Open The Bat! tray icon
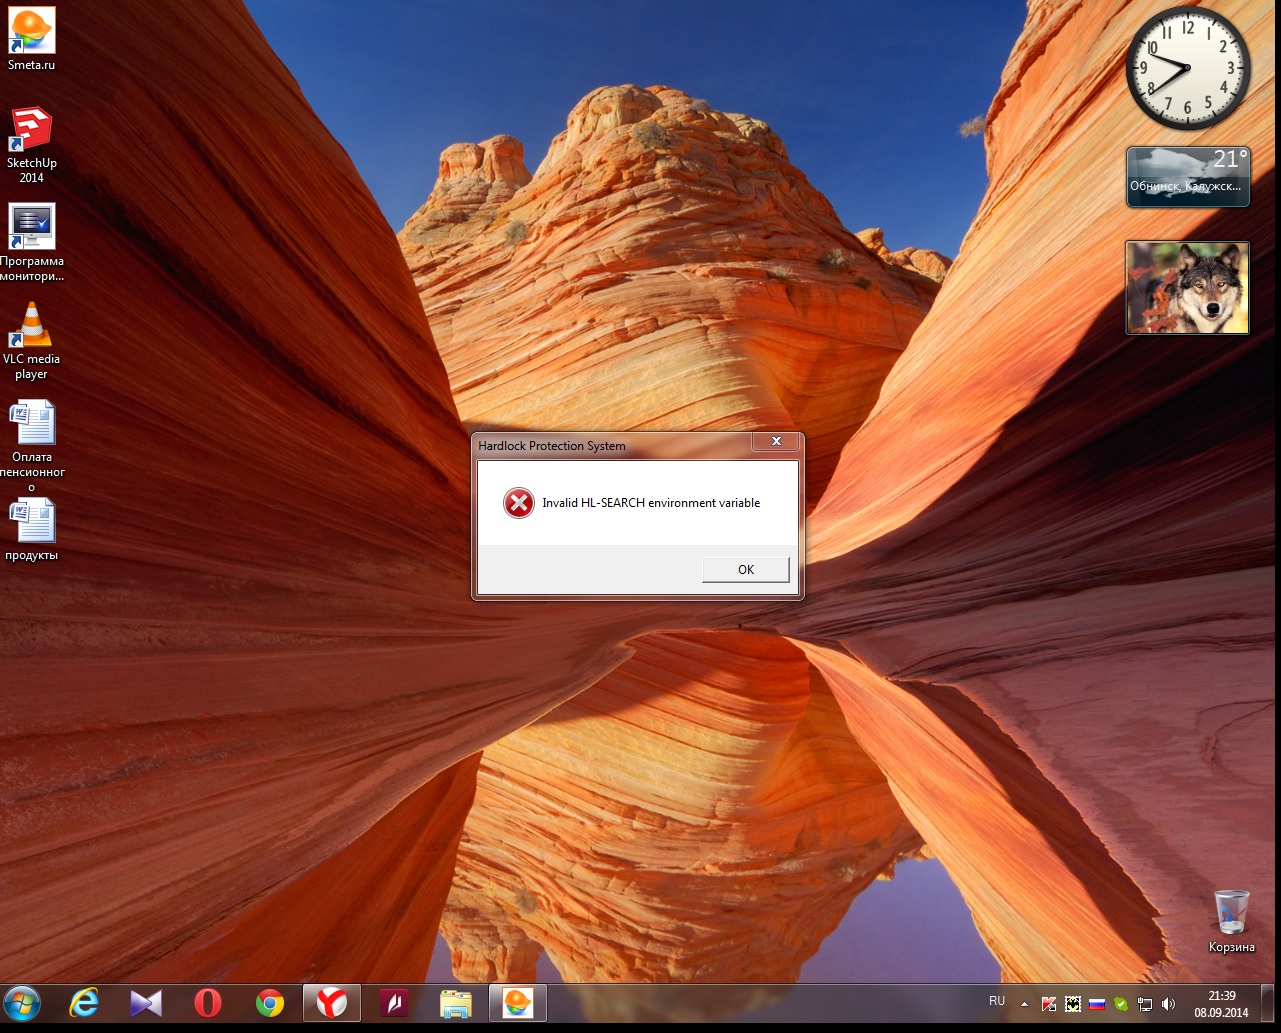 [x=1073, y=1004]
